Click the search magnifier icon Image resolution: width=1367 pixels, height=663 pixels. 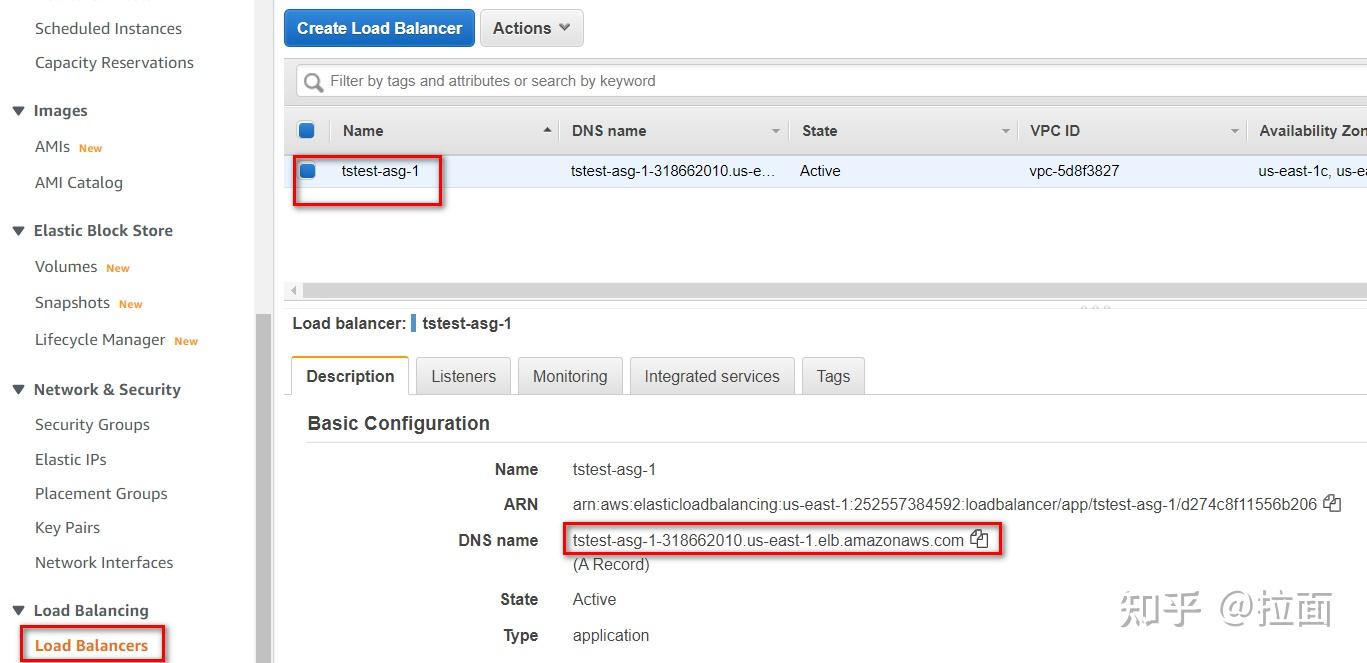point(314,82)
